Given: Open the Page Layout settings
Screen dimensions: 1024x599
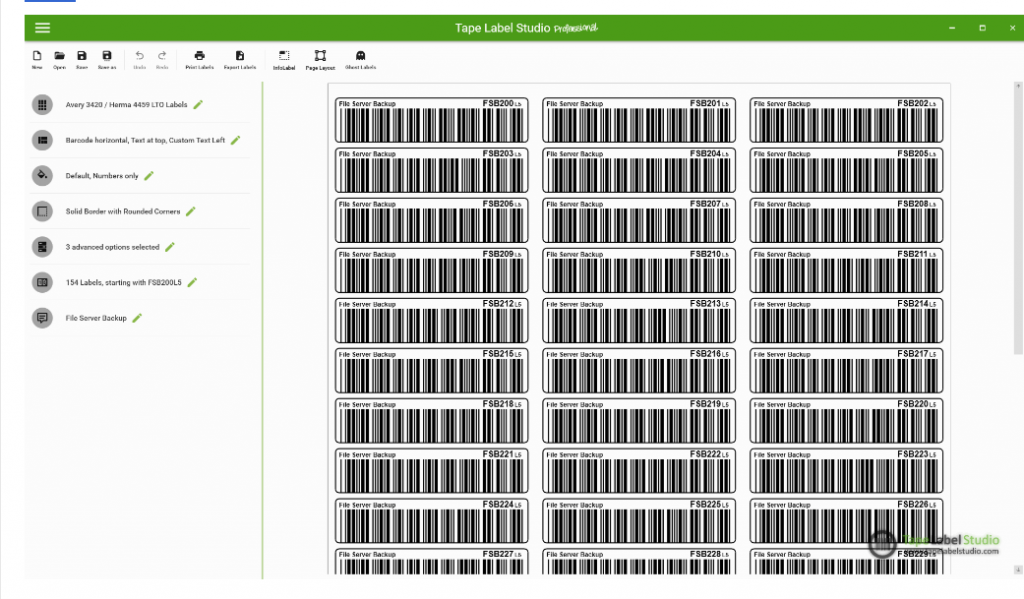Looking at the screenshot, I should pos(320,60).
